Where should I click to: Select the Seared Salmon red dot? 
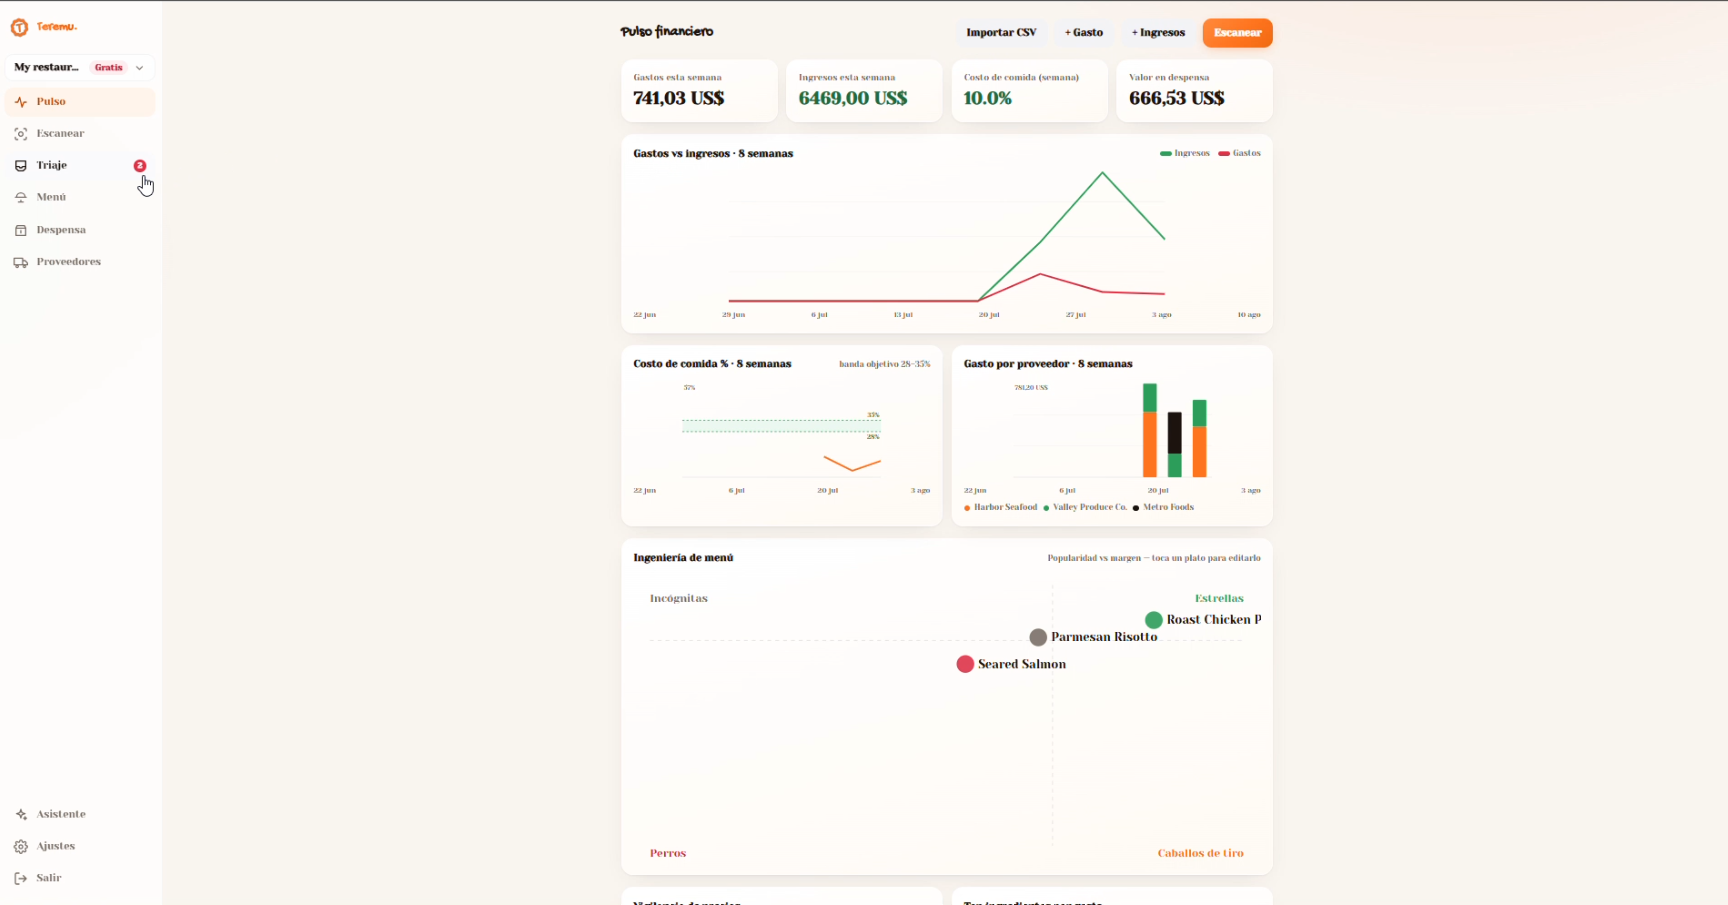[x=965, y=664]
